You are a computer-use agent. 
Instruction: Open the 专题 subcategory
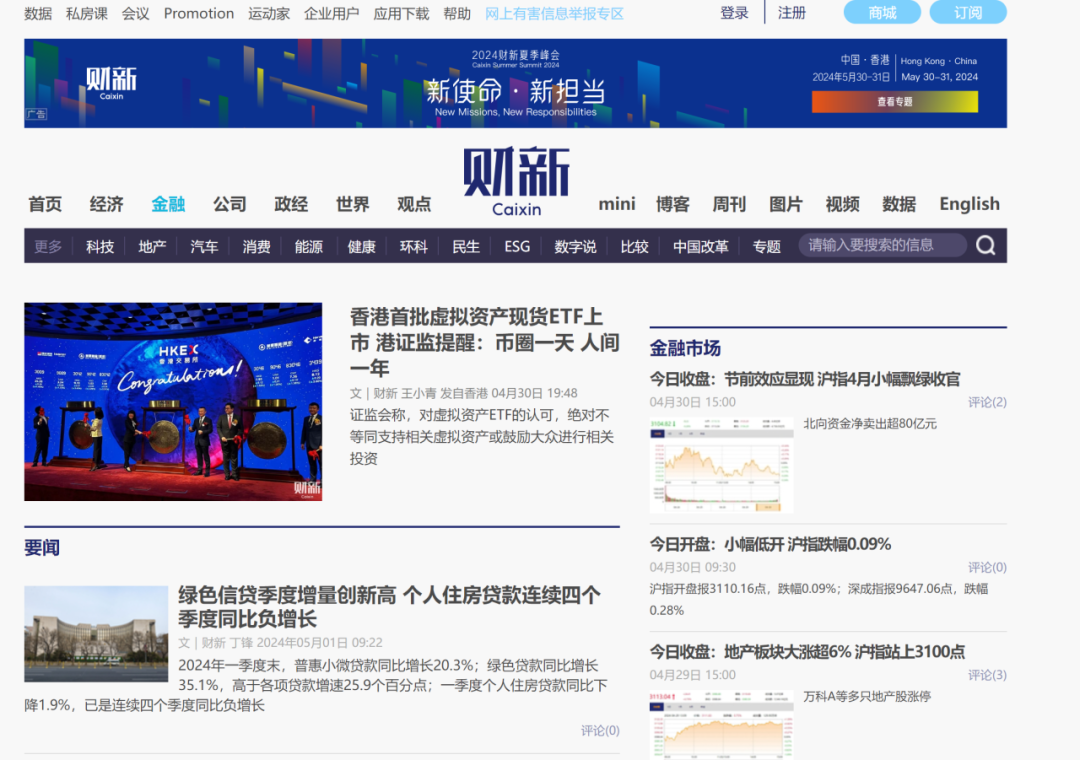(767, 246)
